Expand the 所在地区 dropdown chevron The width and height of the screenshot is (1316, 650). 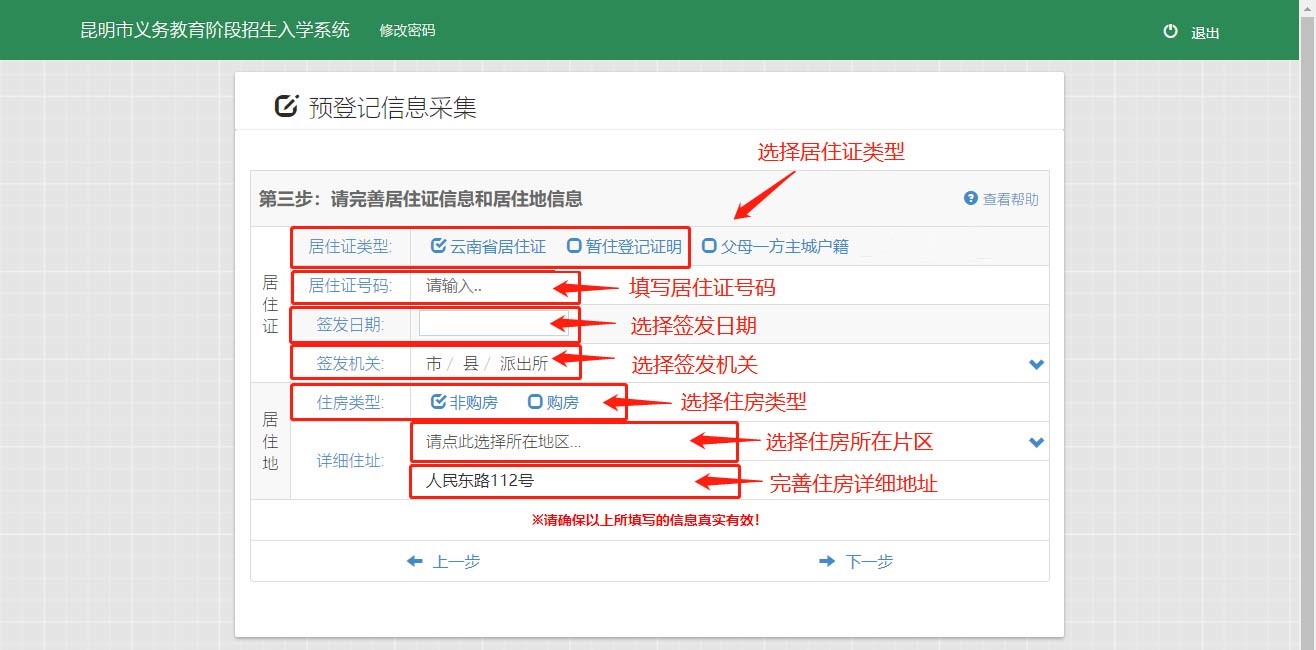1036,442
